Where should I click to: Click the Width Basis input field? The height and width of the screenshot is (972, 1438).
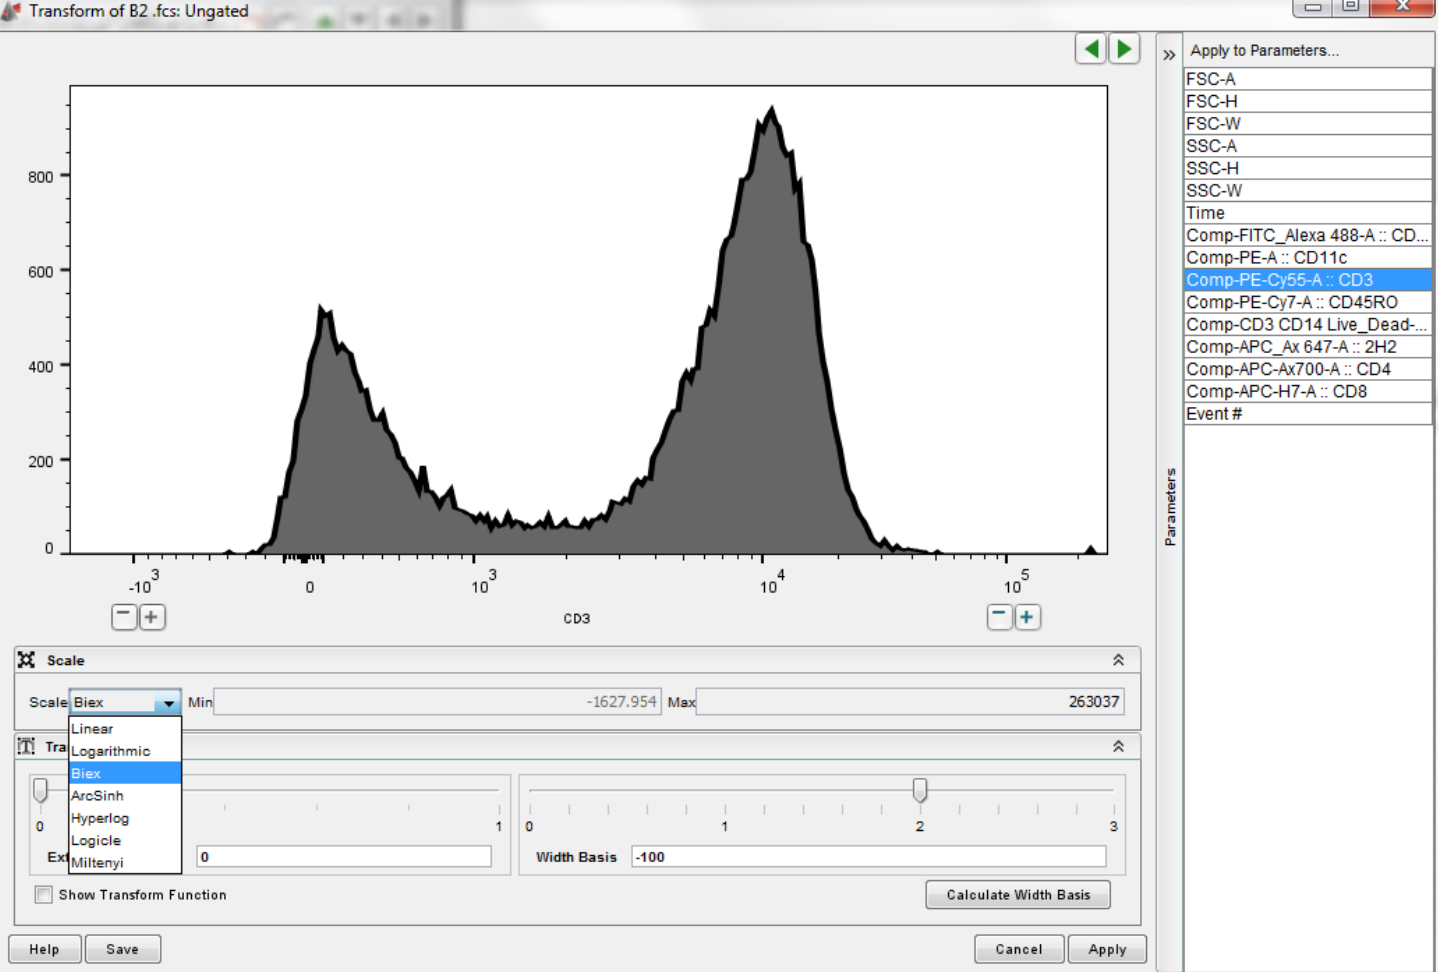coord(868,857)
